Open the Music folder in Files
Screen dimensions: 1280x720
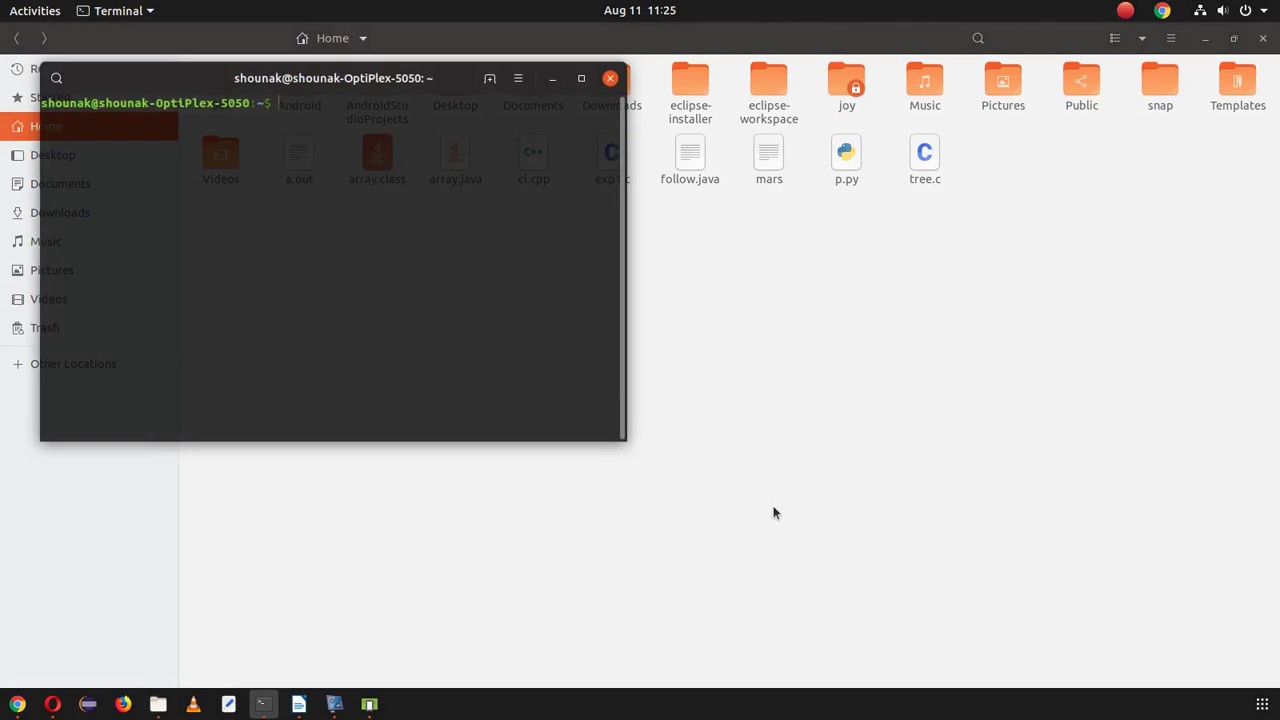click(x=925, y=87)
